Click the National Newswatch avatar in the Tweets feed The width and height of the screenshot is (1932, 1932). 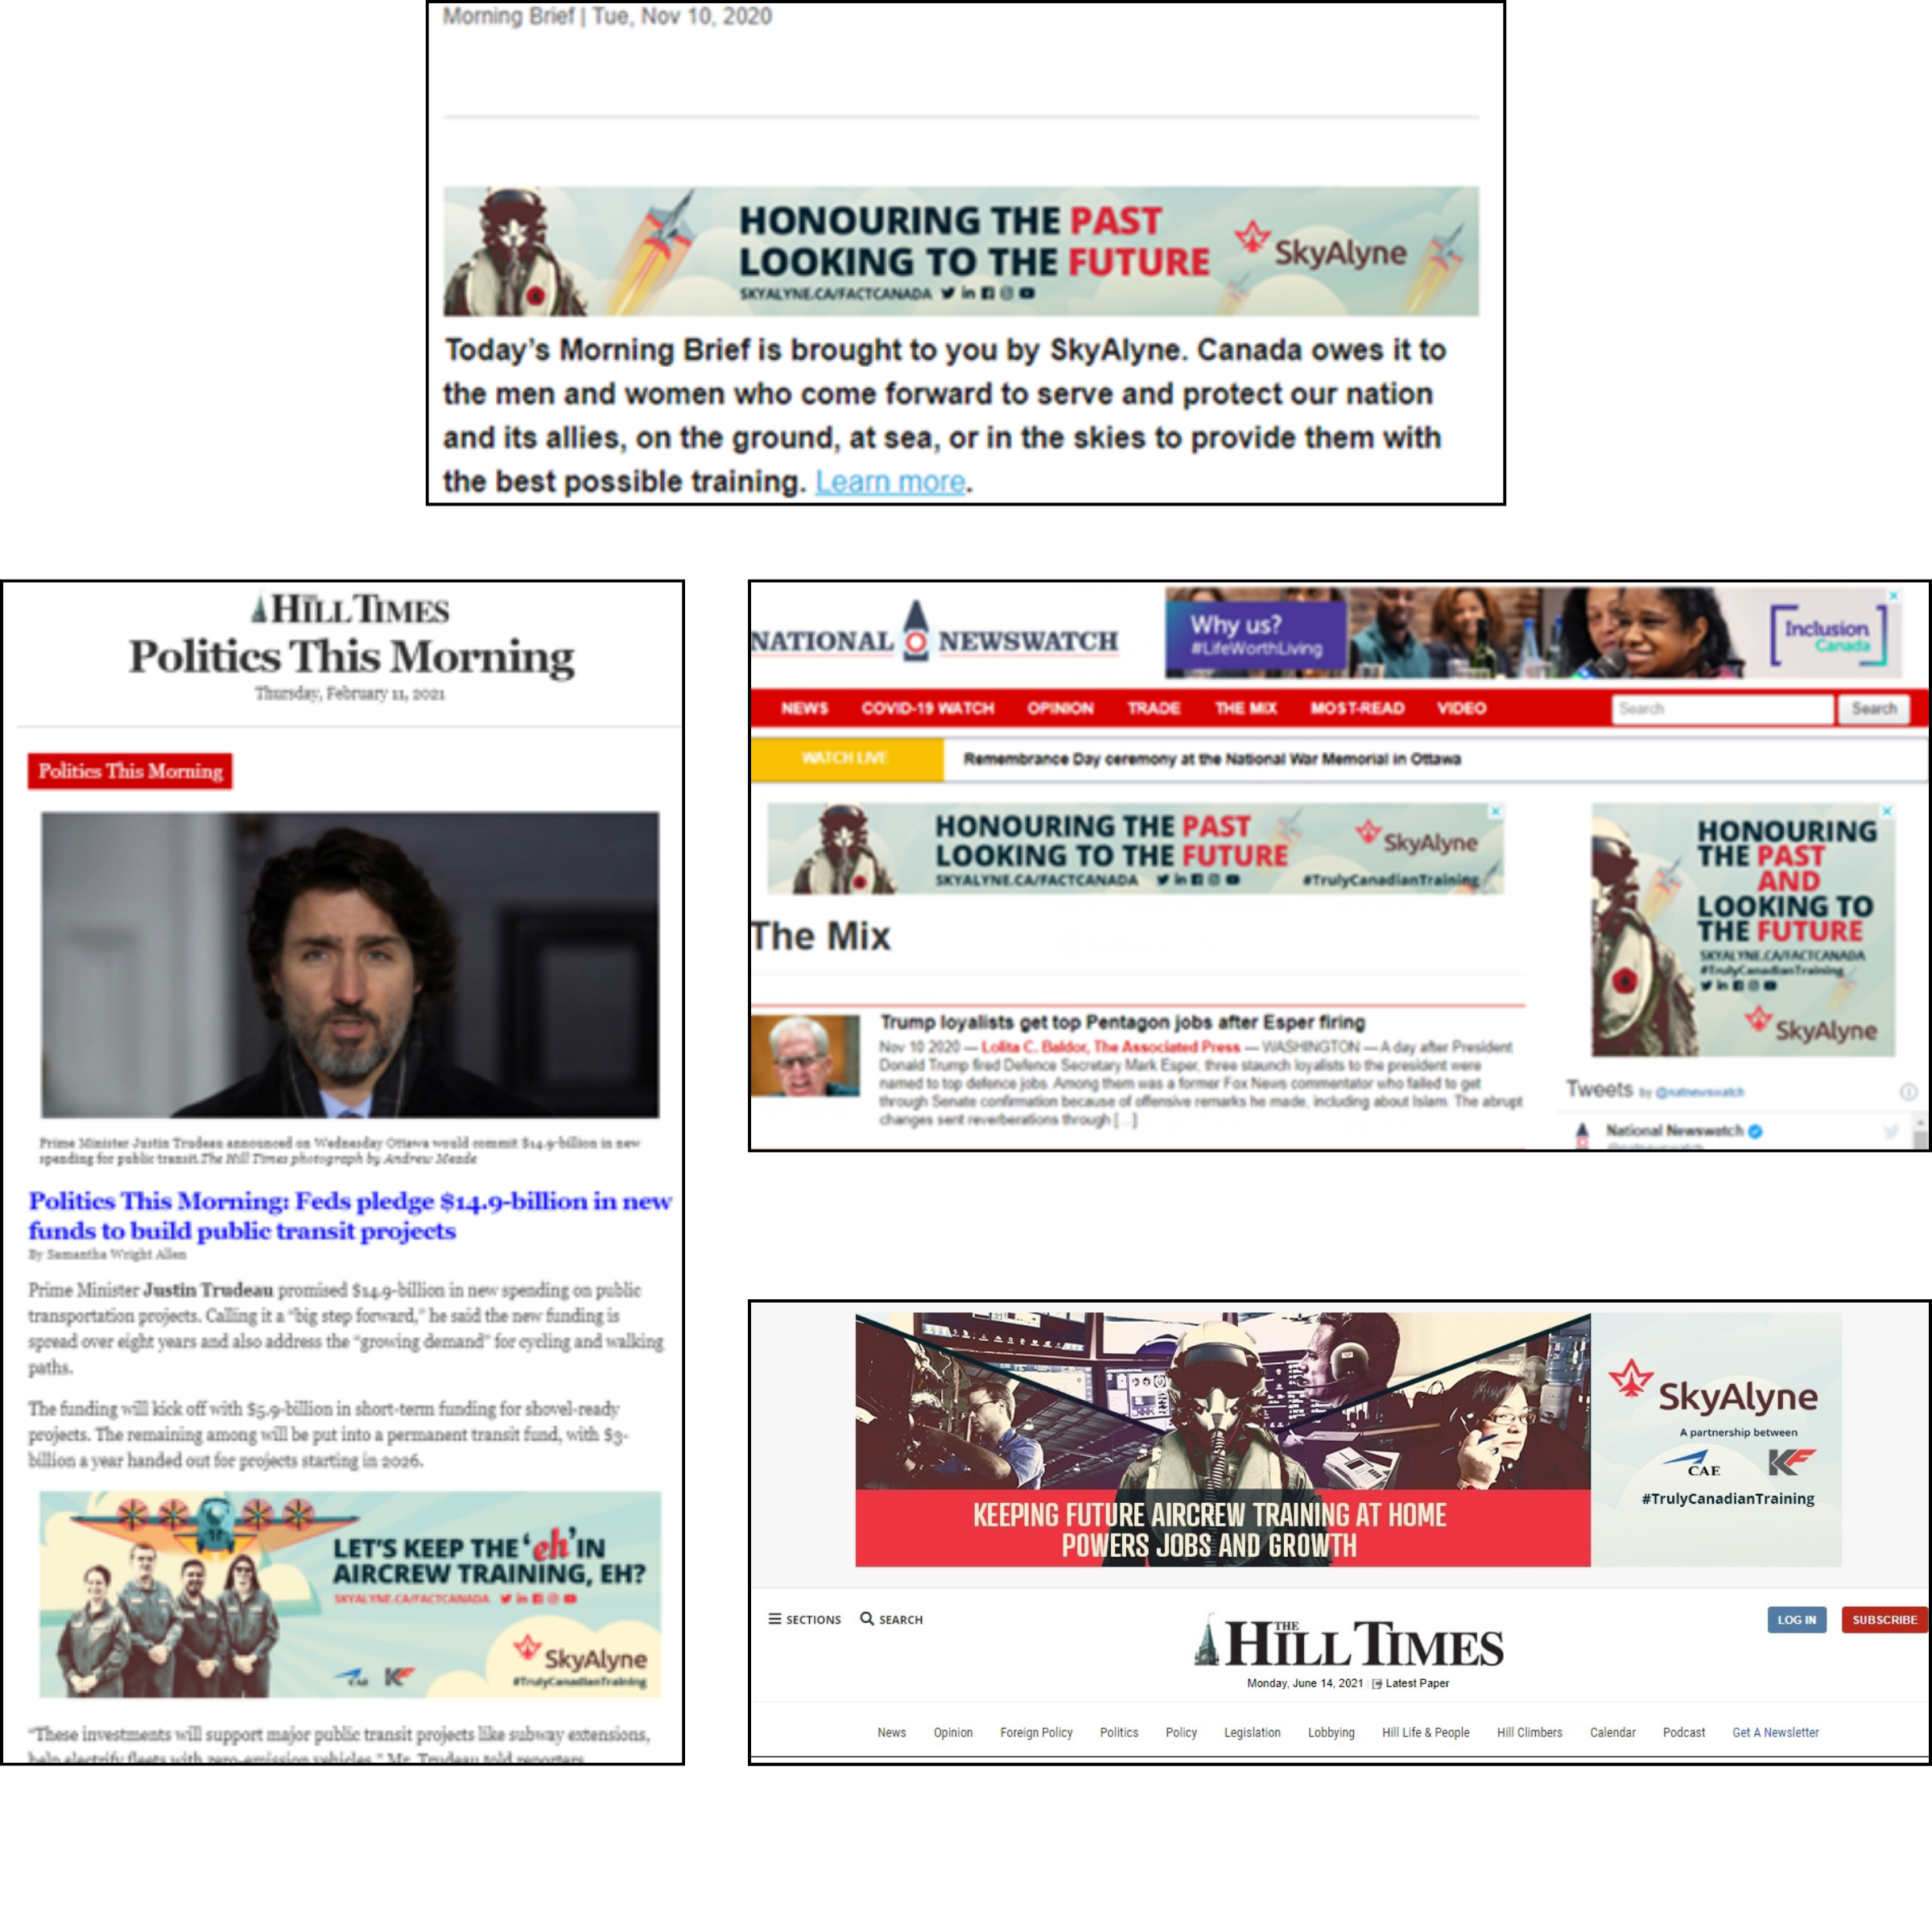tap(1582, 1134)
